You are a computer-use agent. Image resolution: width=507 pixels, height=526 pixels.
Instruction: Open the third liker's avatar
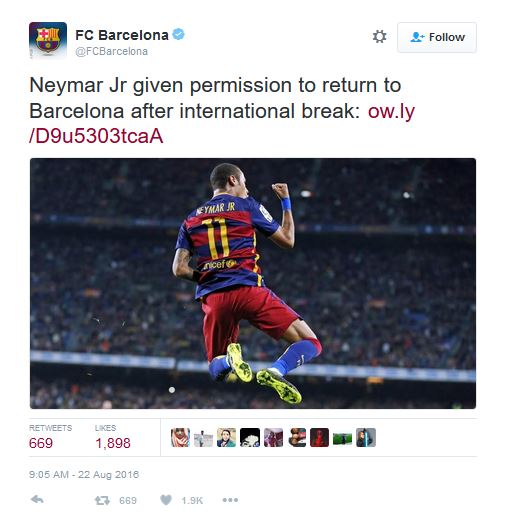(x=226, y=437)
